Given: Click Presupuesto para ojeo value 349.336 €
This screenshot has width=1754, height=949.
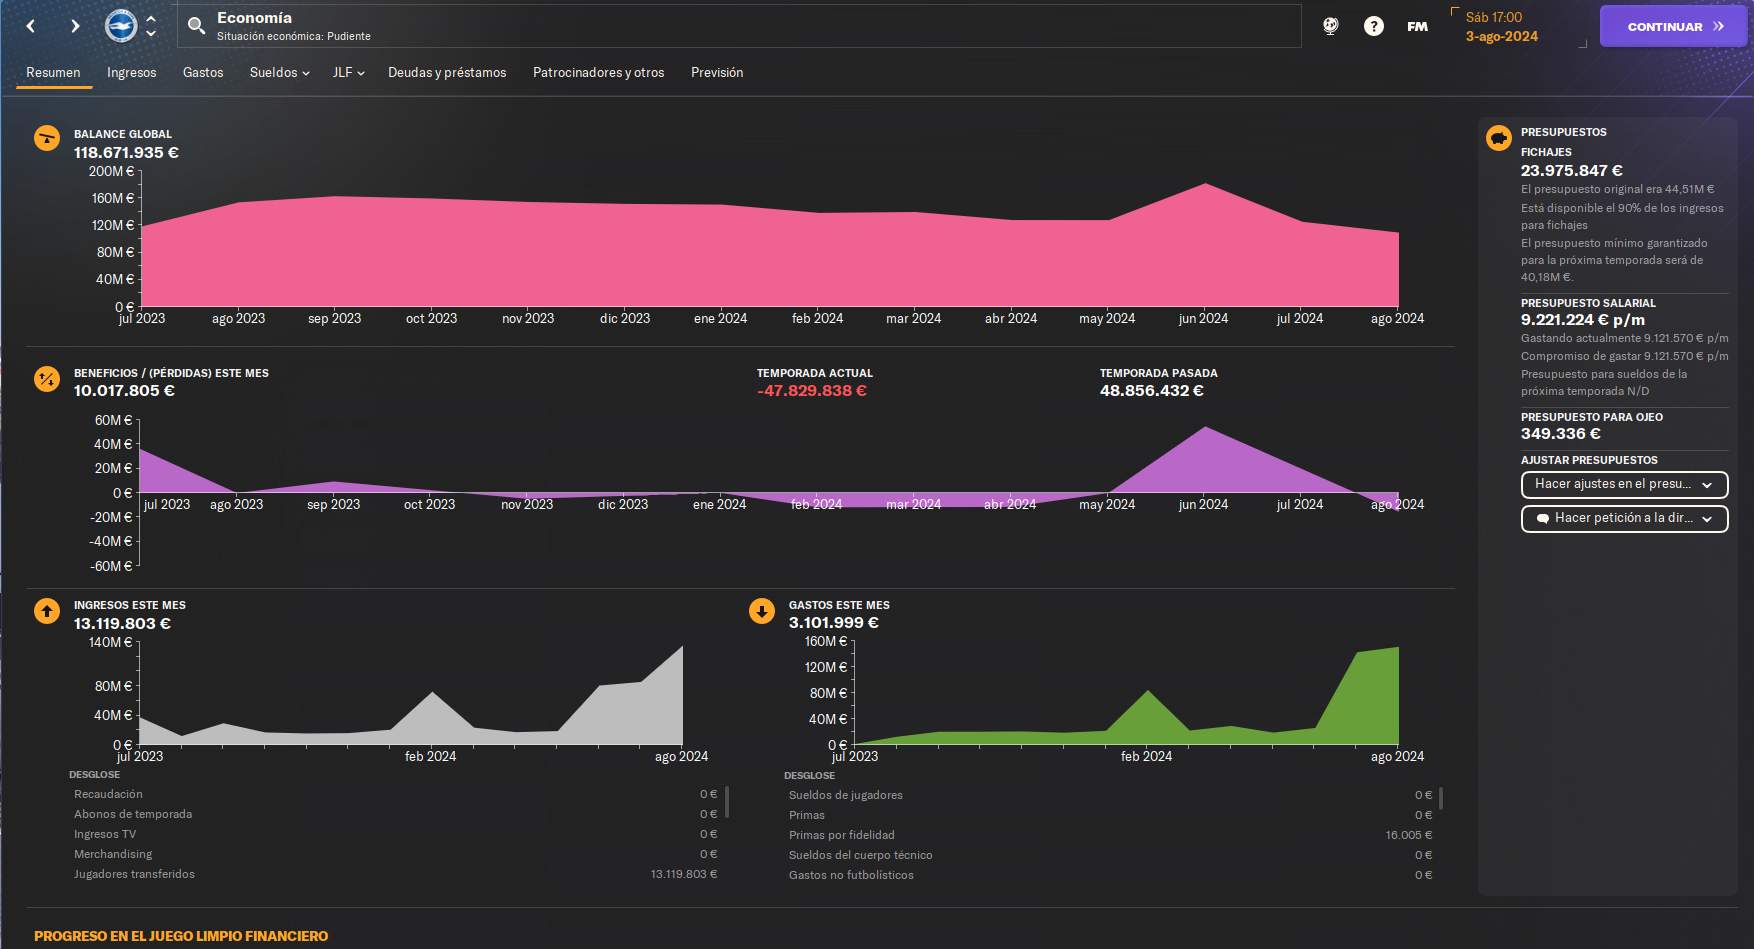Looking at the screenshot, I should (x=1561, y=434).
